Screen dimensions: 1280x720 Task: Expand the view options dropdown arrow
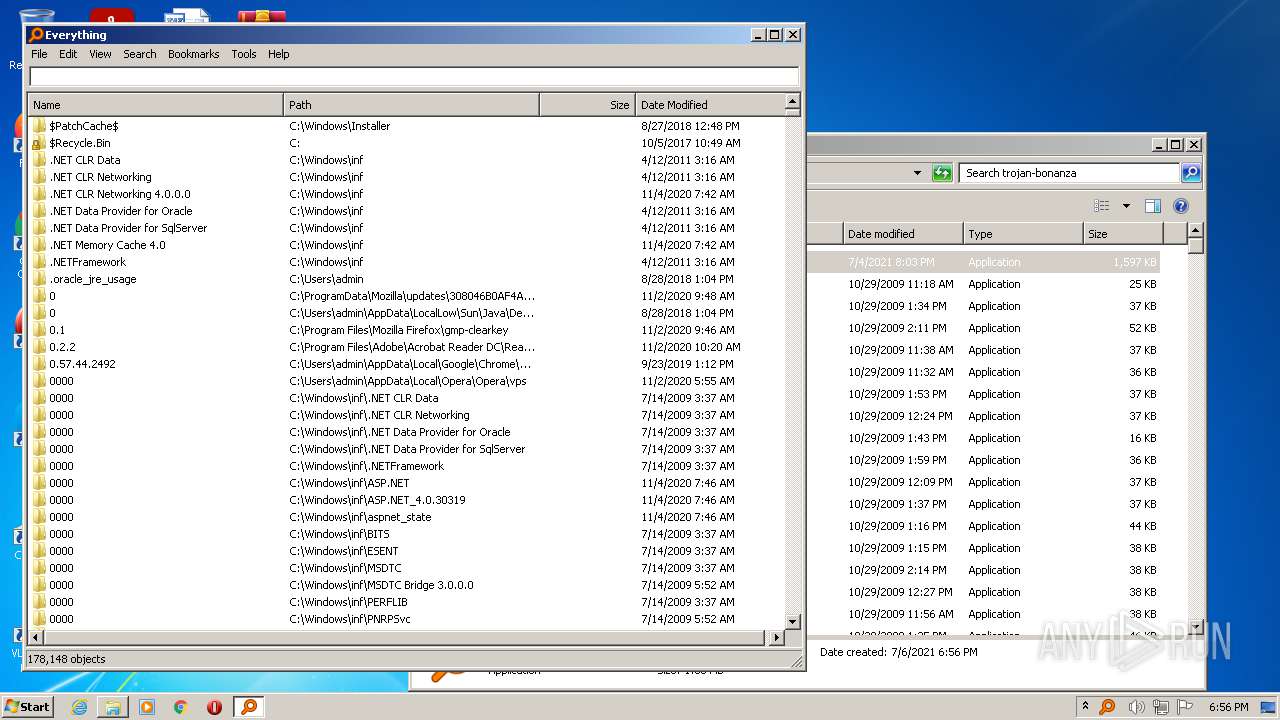click(x=1126, y=206)
